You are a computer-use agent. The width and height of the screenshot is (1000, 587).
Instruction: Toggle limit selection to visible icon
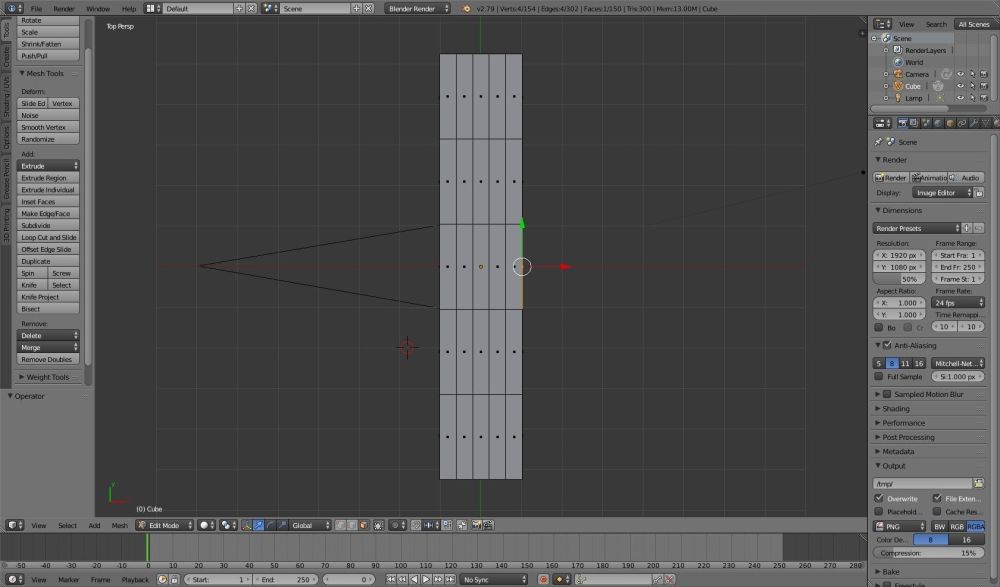[379, 525]
